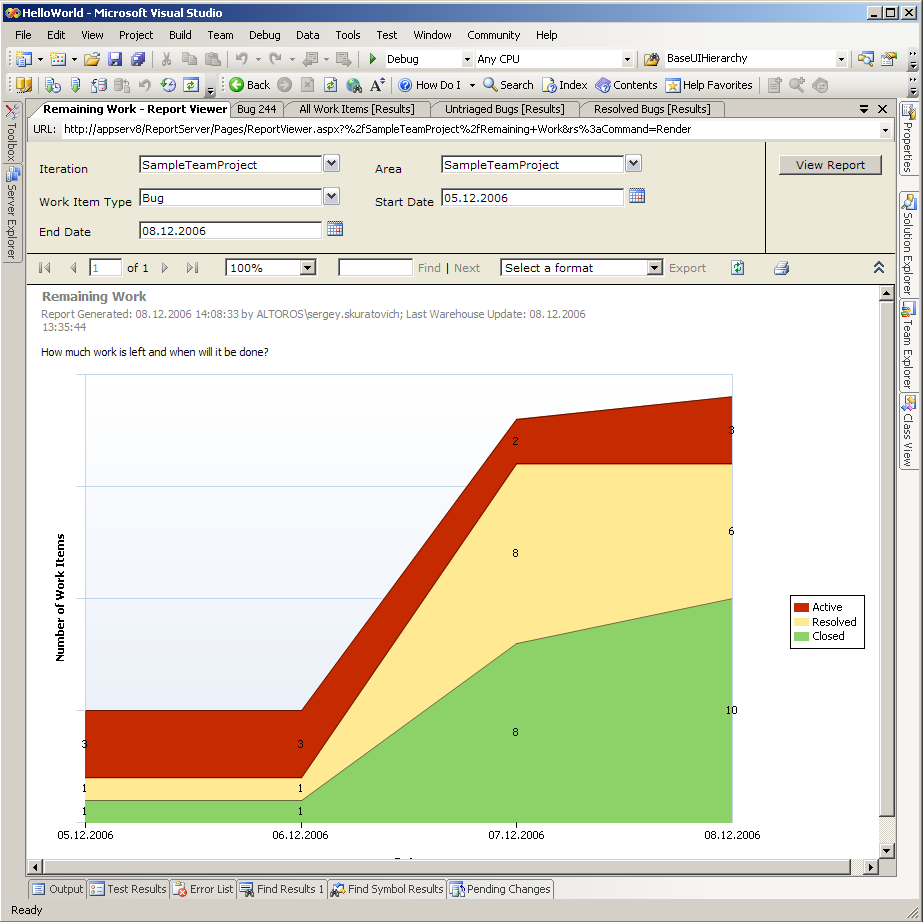923x922 pixels.
Task: Switch to Resolved Bugs [Results] tab
Action: (652, 109)
